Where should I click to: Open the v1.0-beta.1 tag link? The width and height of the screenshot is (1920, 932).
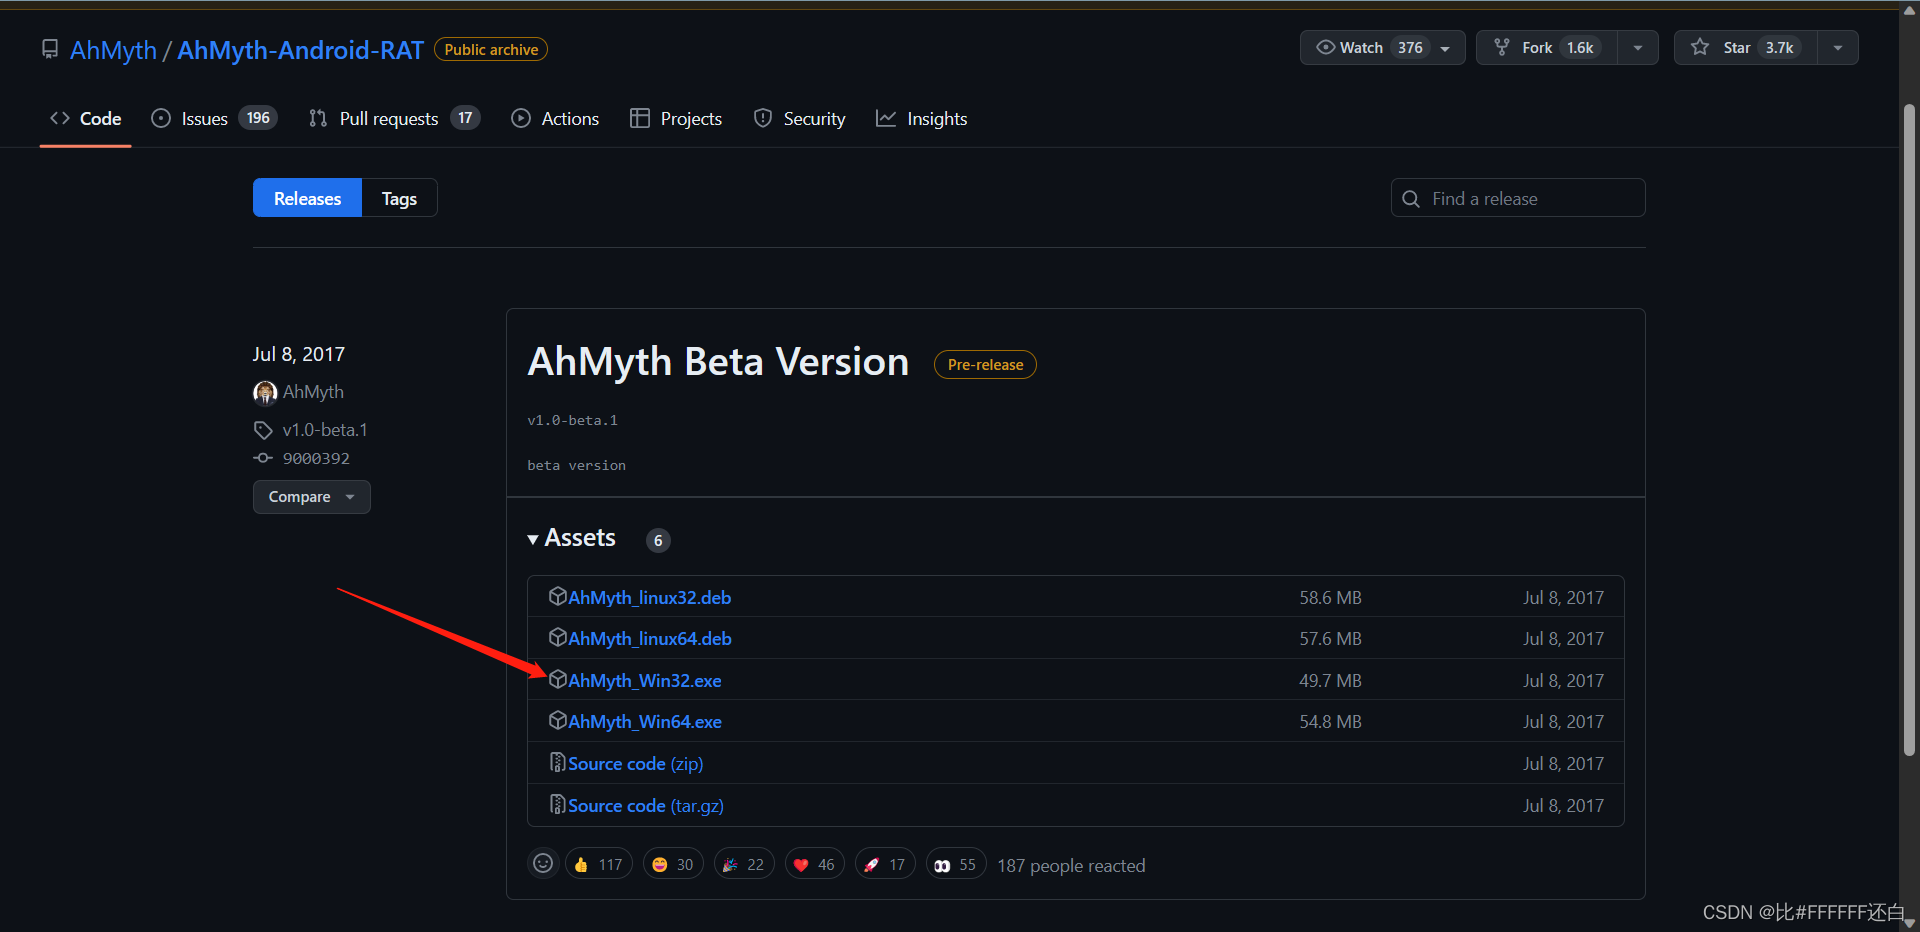click(325, 430)
